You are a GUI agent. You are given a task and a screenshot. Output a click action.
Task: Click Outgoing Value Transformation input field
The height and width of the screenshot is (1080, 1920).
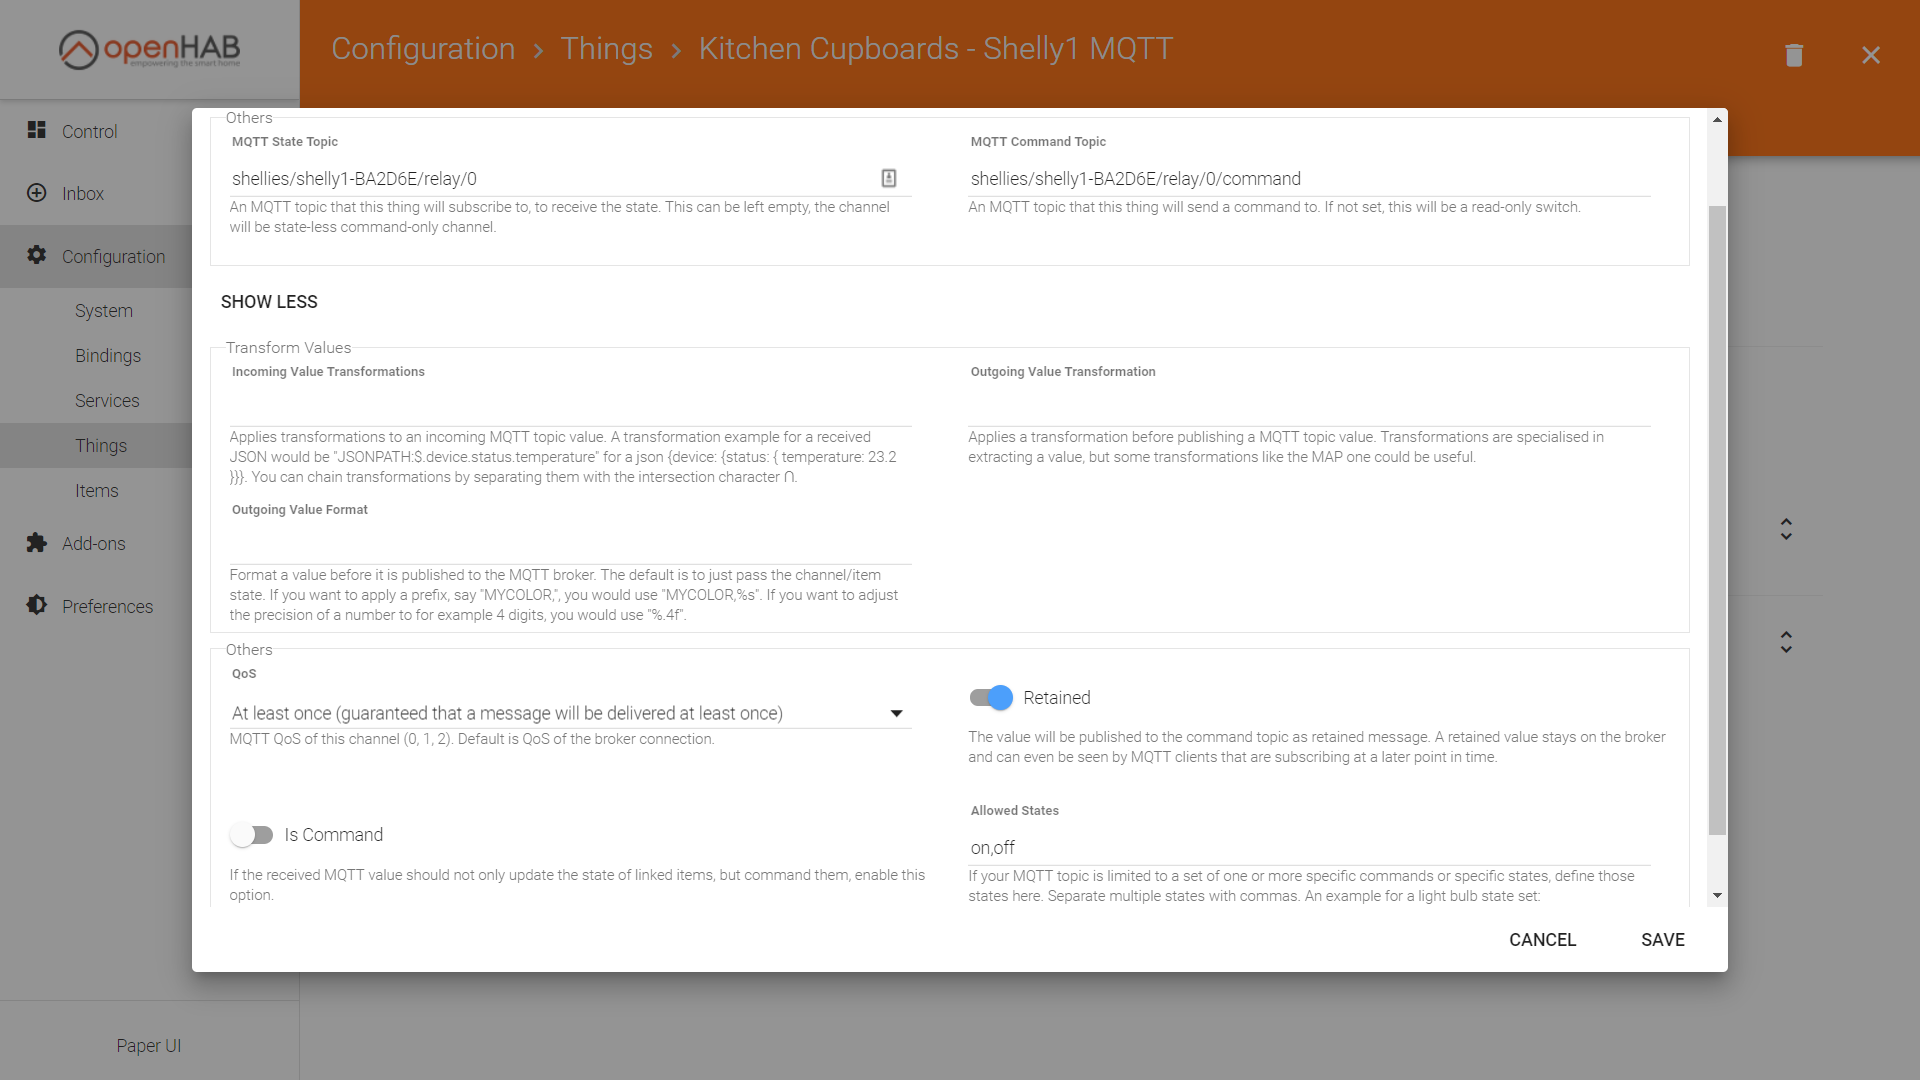click(x=1309, y=409)
